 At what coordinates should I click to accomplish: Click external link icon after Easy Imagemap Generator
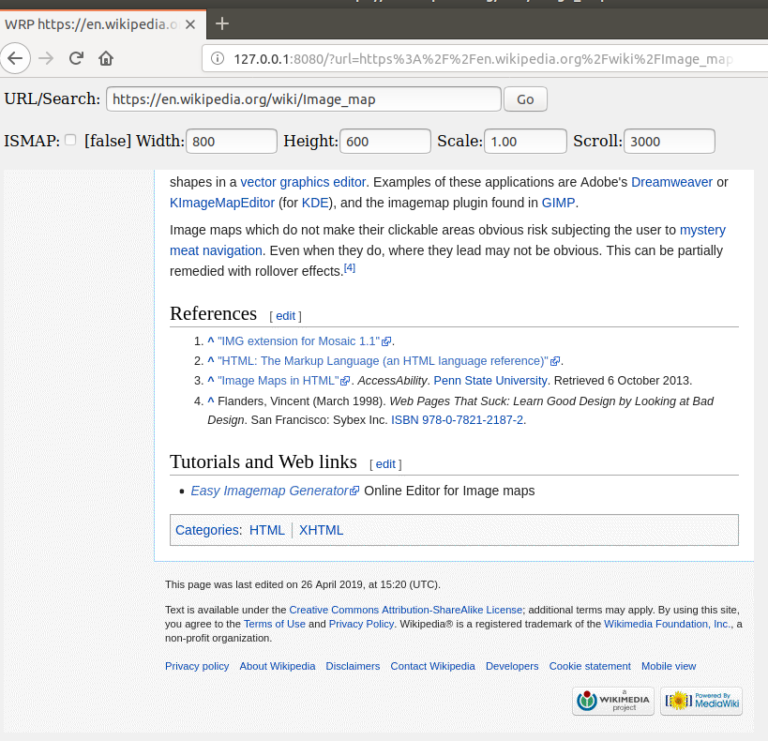(355, 491)
